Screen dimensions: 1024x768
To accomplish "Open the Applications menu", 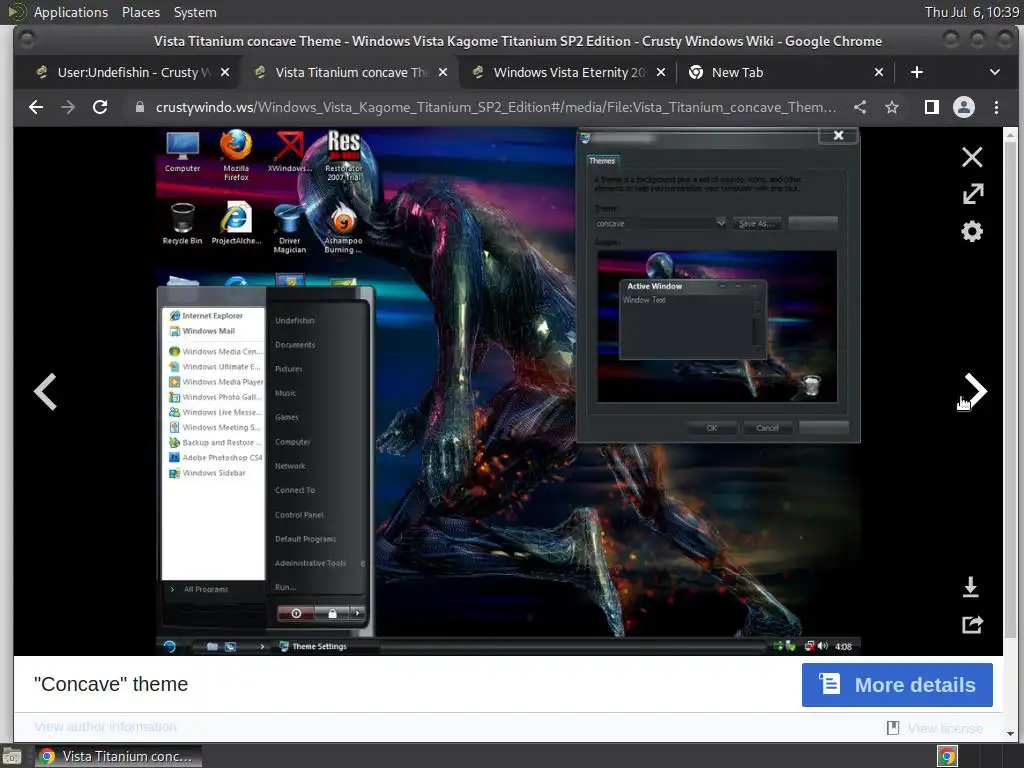I will pyautogui.click(x=71, y=12).
